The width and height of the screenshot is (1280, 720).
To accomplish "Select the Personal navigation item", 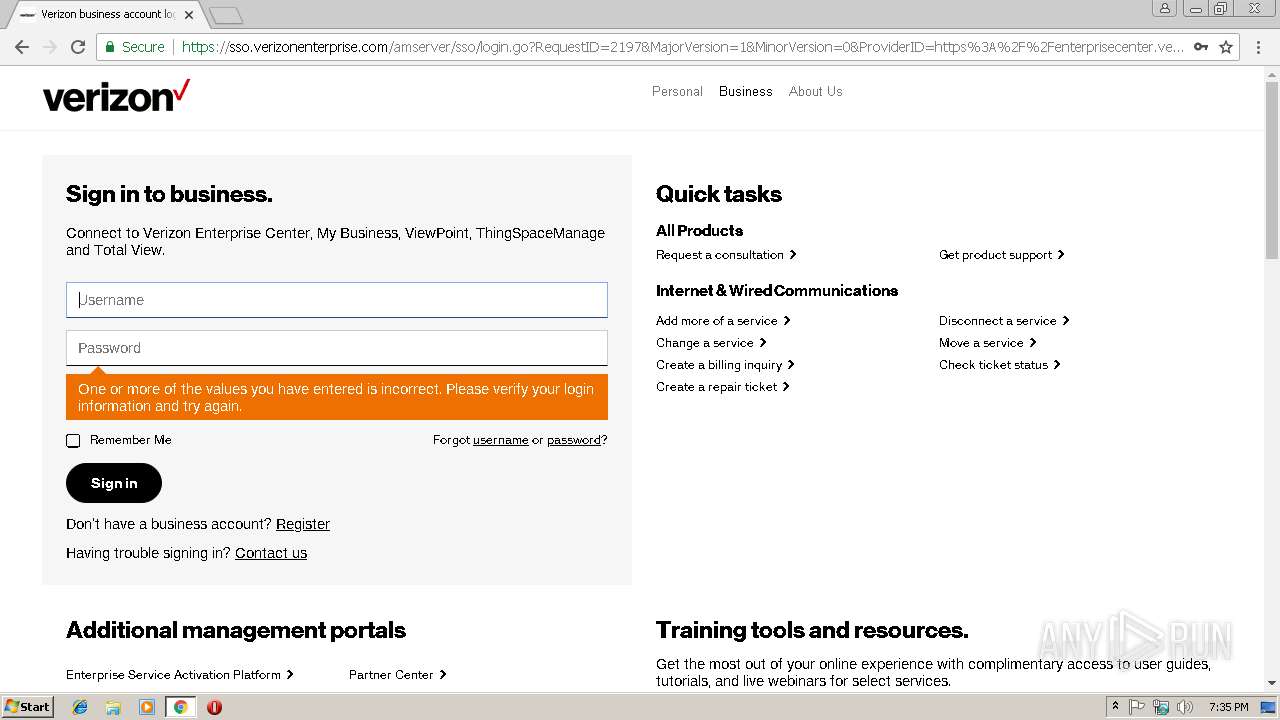I will (x=677, y=91).
